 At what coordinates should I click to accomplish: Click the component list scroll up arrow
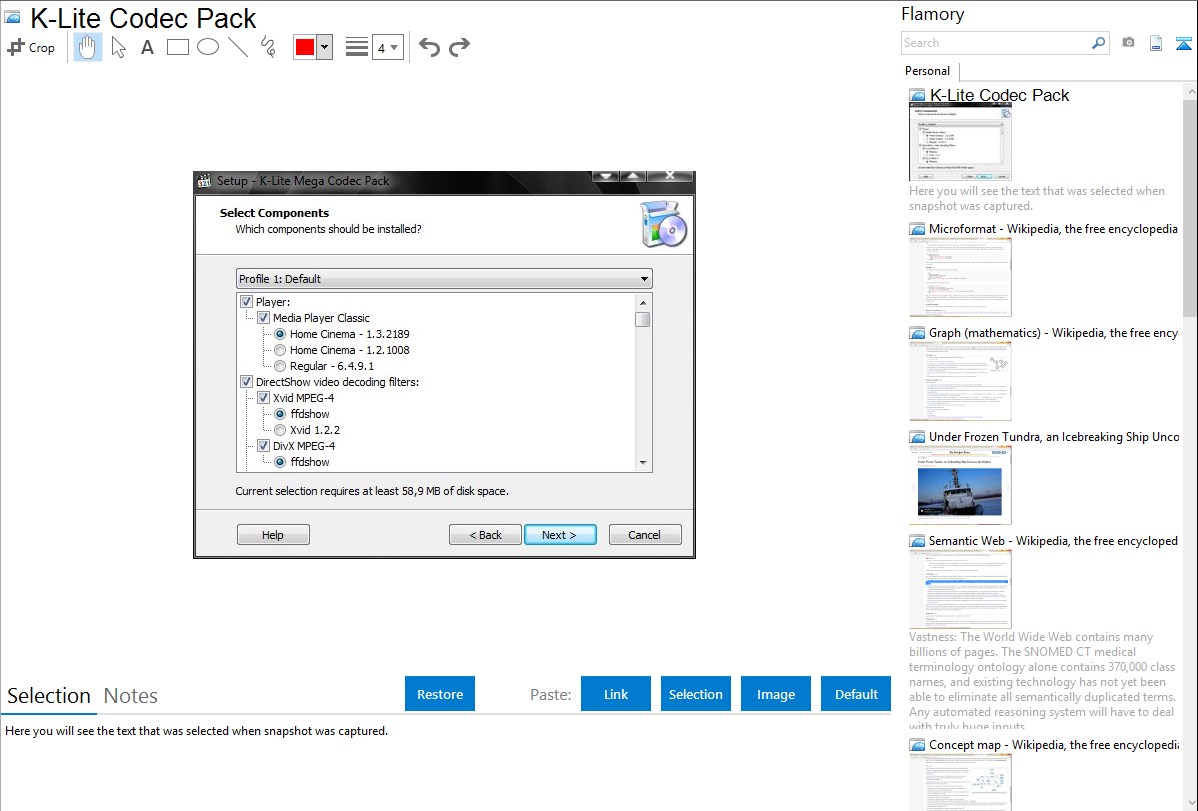click(x=643, y=303)
